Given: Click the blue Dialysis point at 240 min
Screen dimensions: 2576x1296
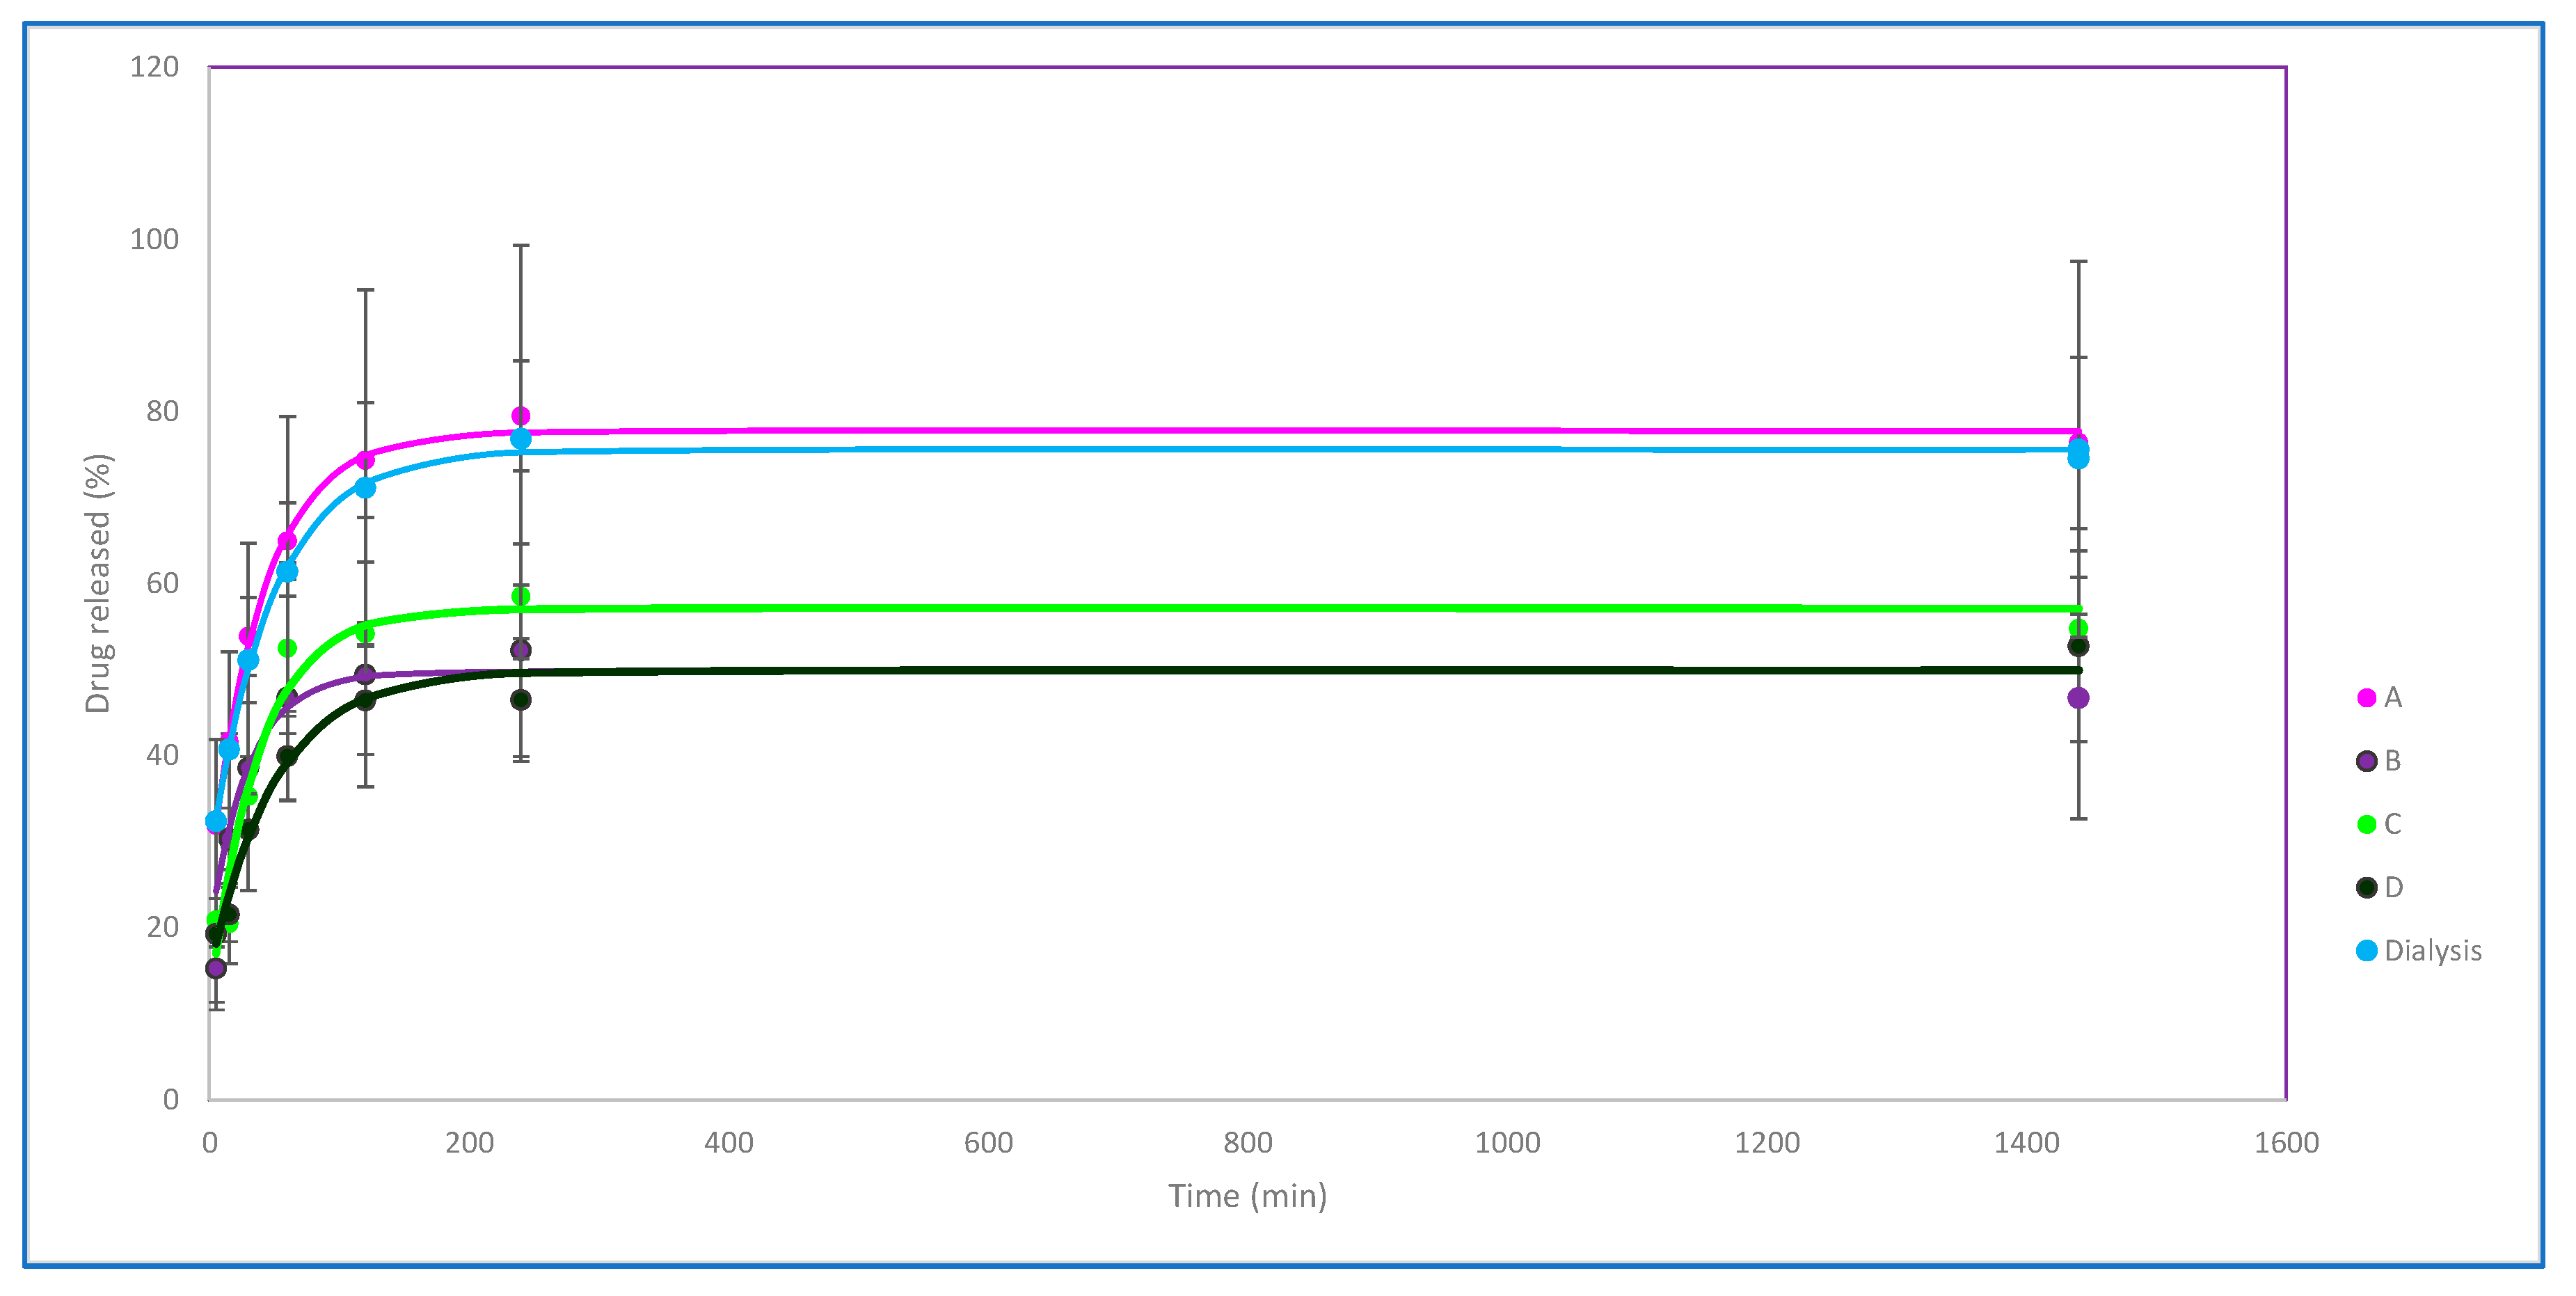Looking at the screenshot, I should click(521, 439).
